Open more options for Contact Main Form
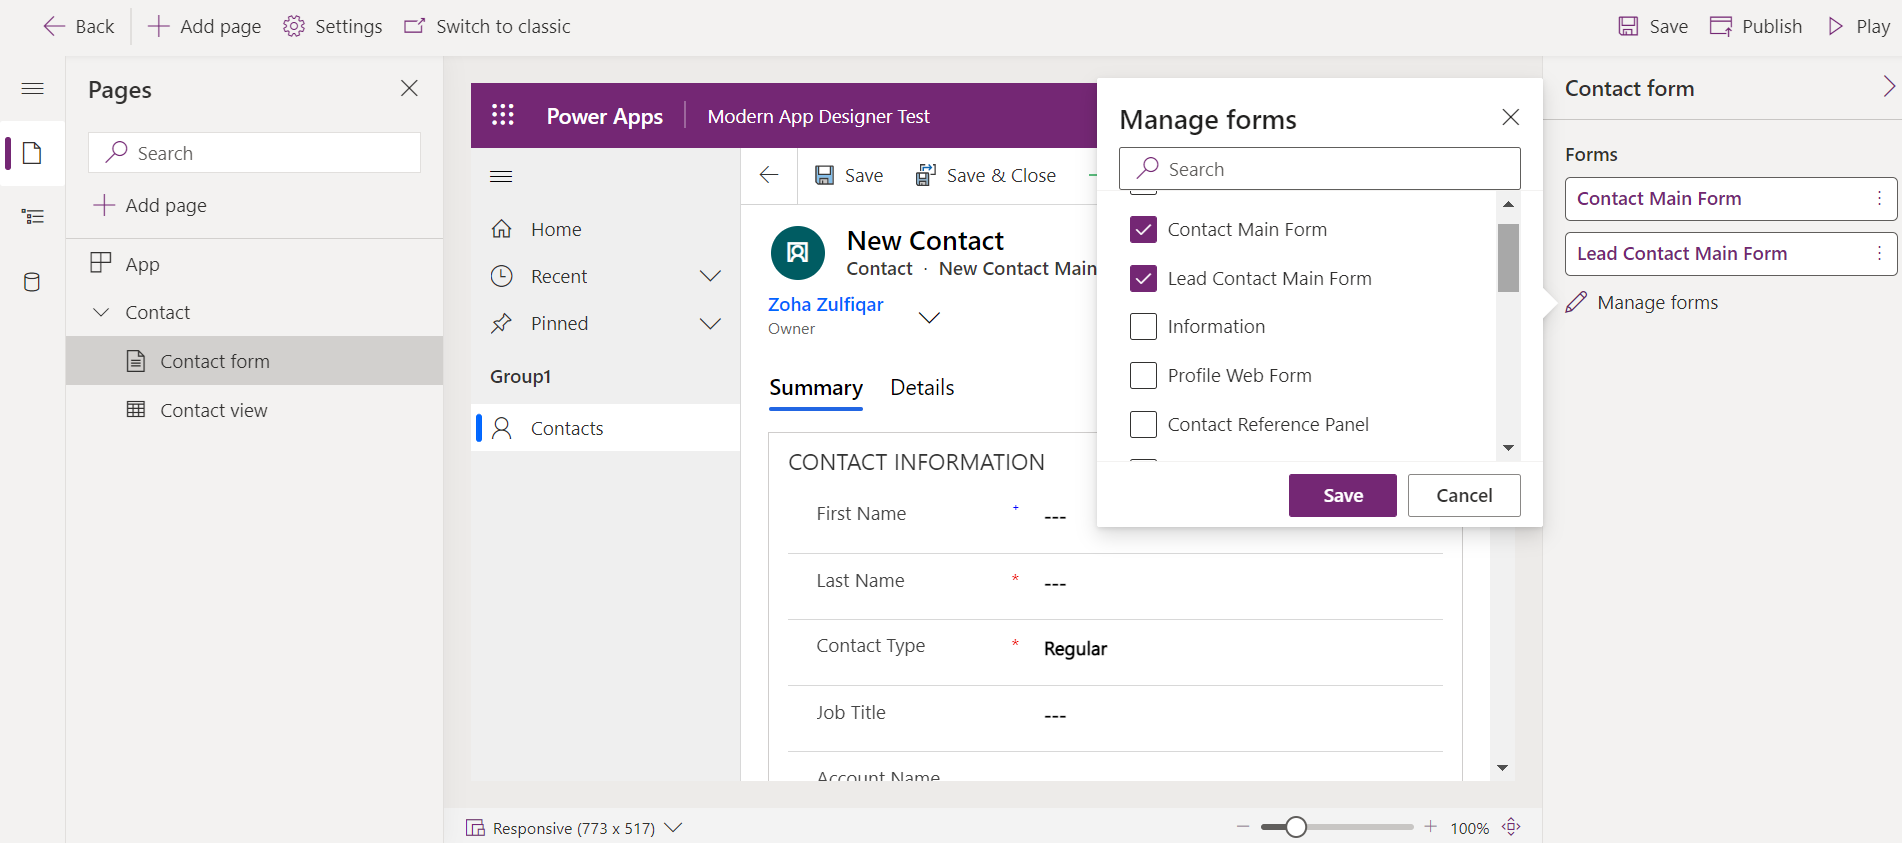Viewport: 1902px width, 843px height. click(1880, 199)
